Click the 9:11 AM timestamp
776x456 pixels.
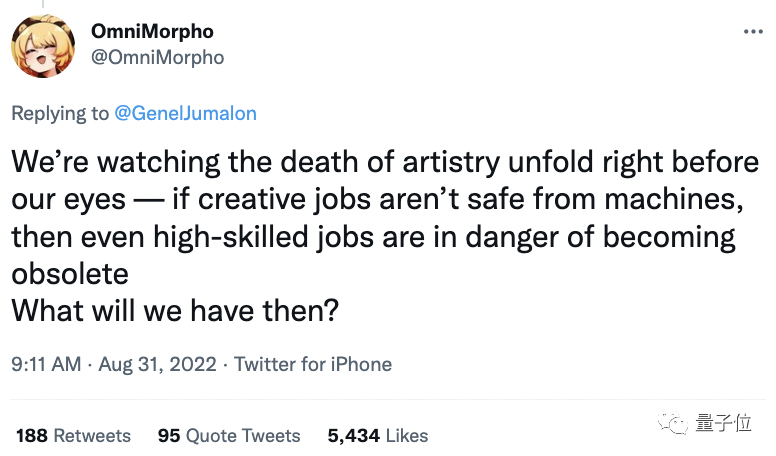(x=46, y=365)
